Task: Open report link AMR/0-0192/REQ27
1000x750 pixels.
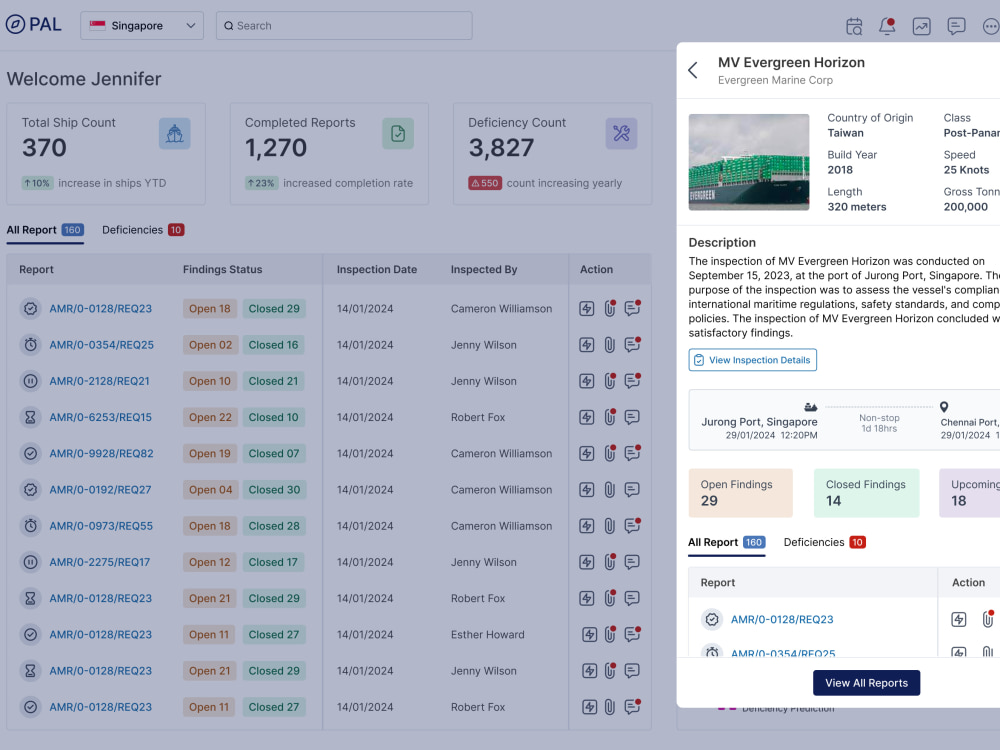Action: pos(100,490)
